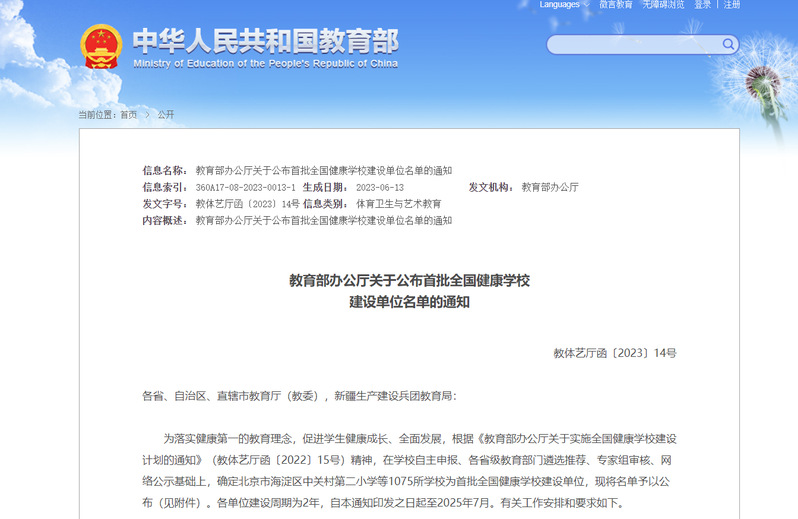This screenshot has height=519, width=798.
Task: Click paragraph line mentioning 〔2022〕15号
Action: coord(407,460)
